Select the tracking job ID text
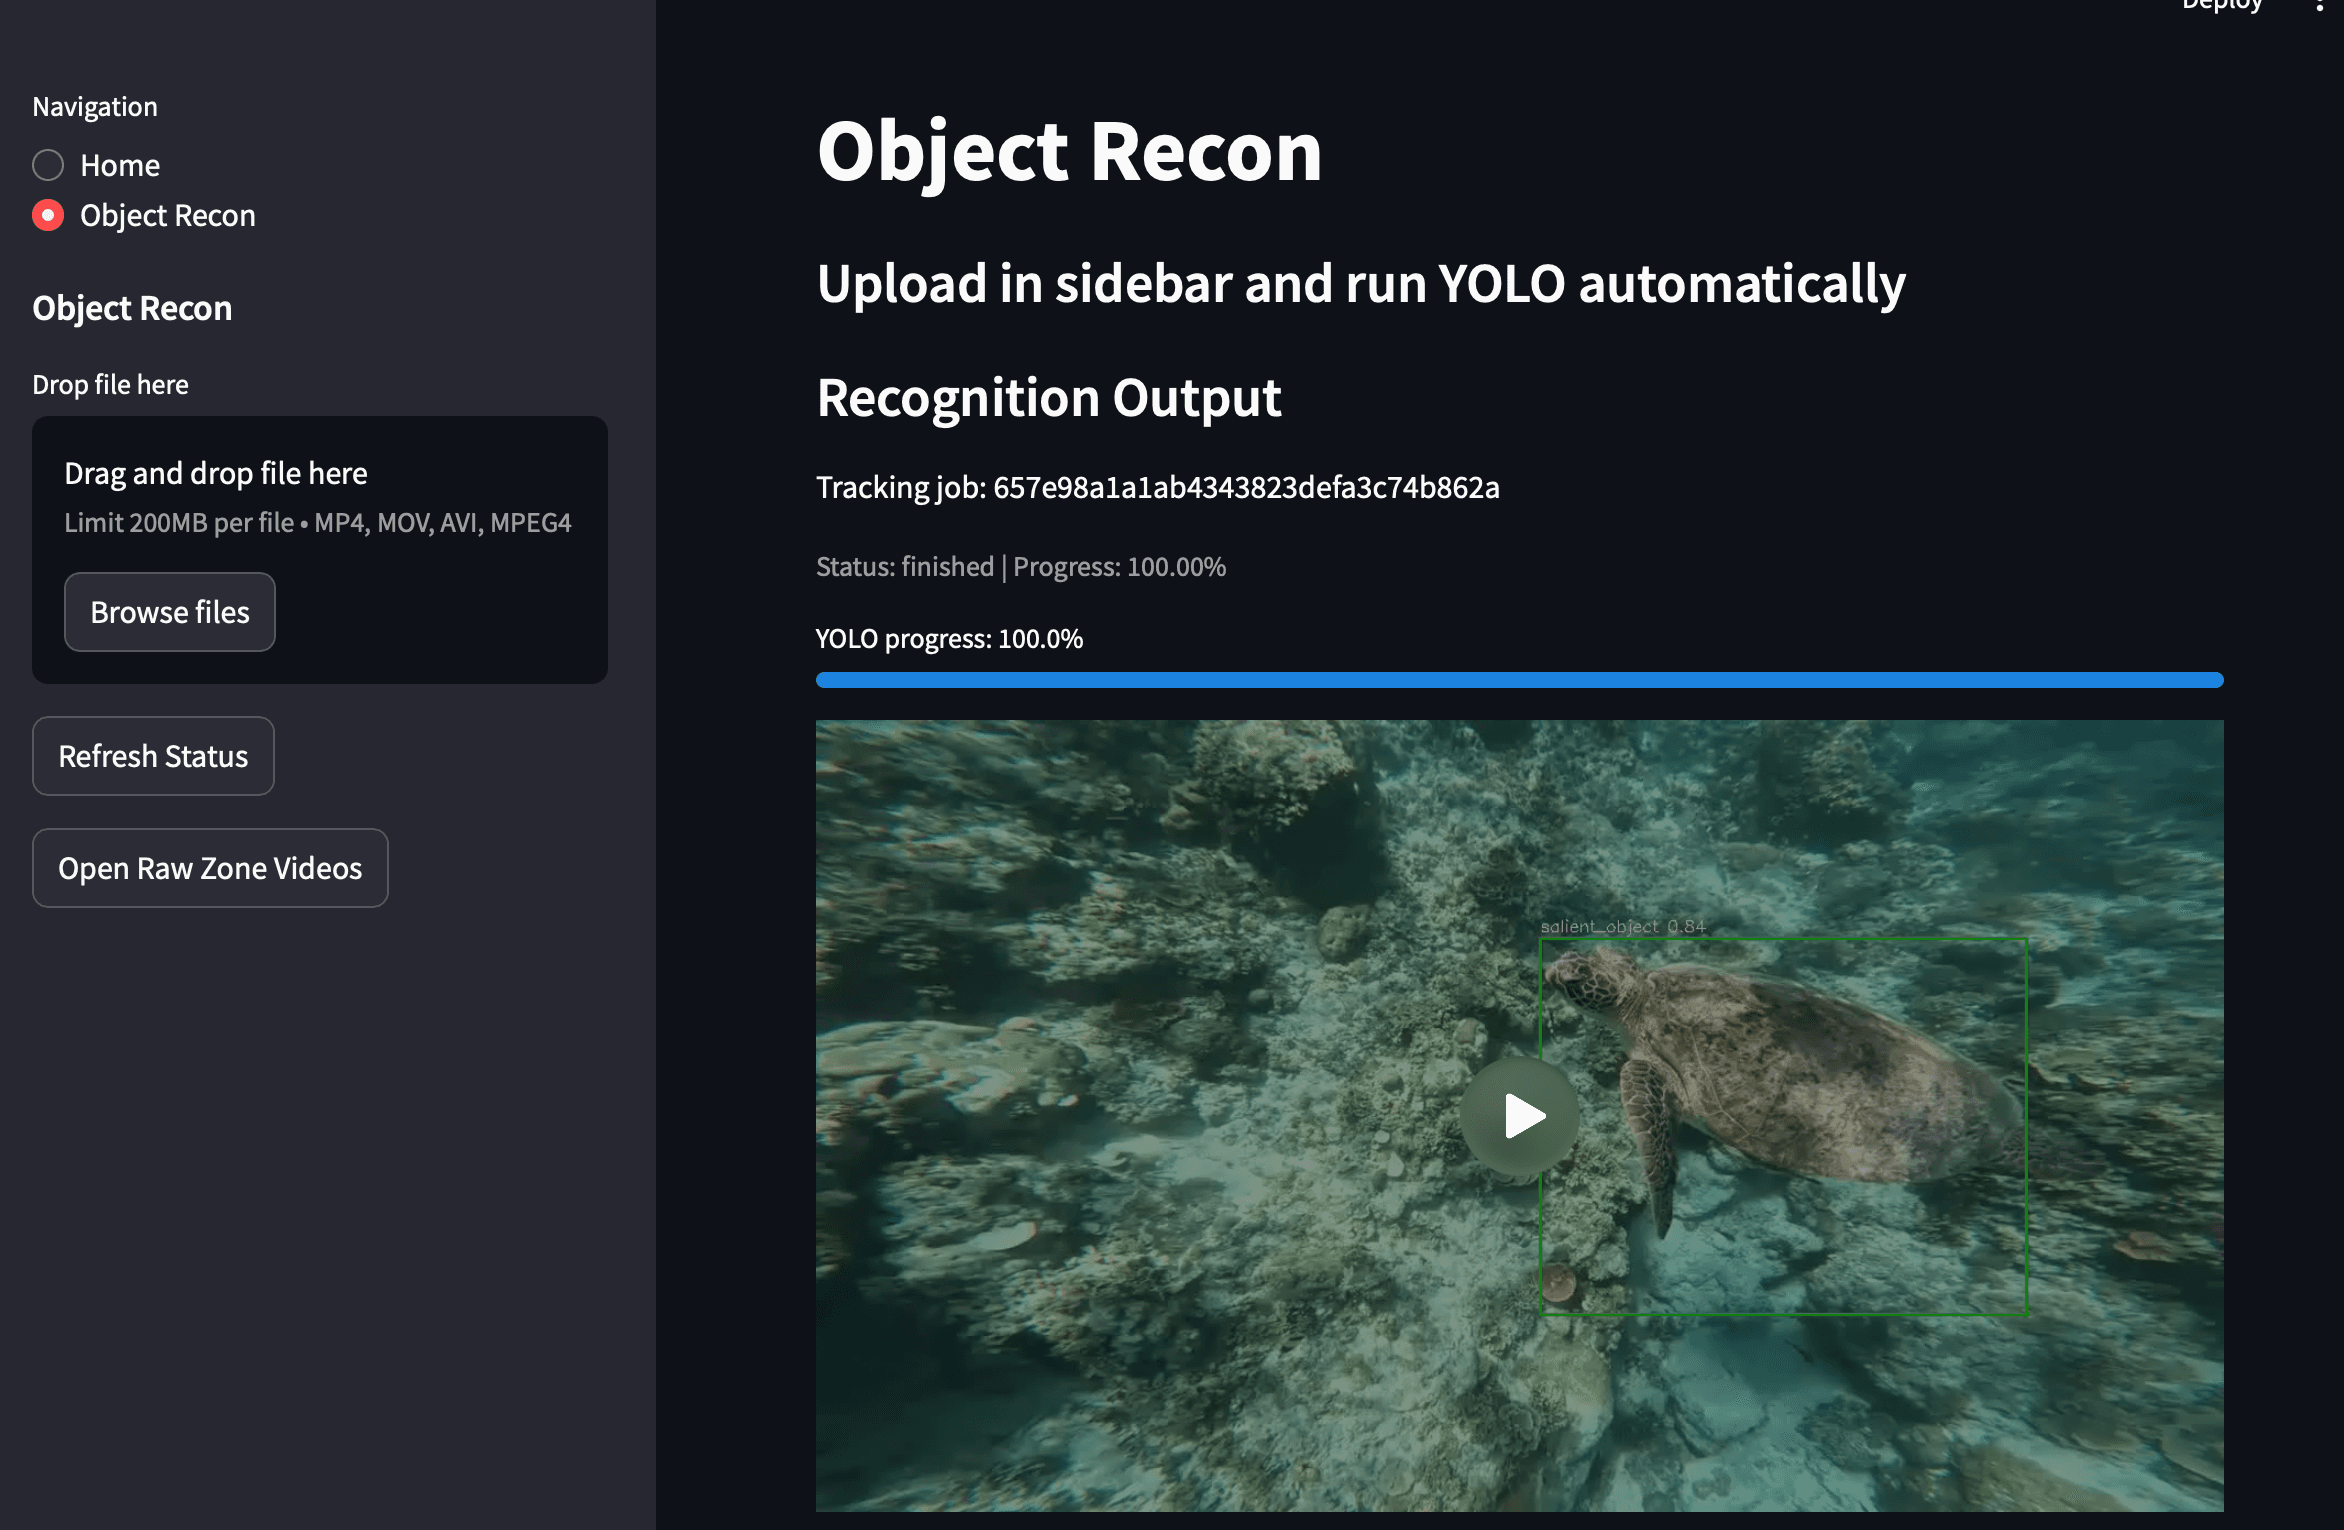Image resolution: width=2344 pixels, height=1530 pixels. (x=1157, y=487)
